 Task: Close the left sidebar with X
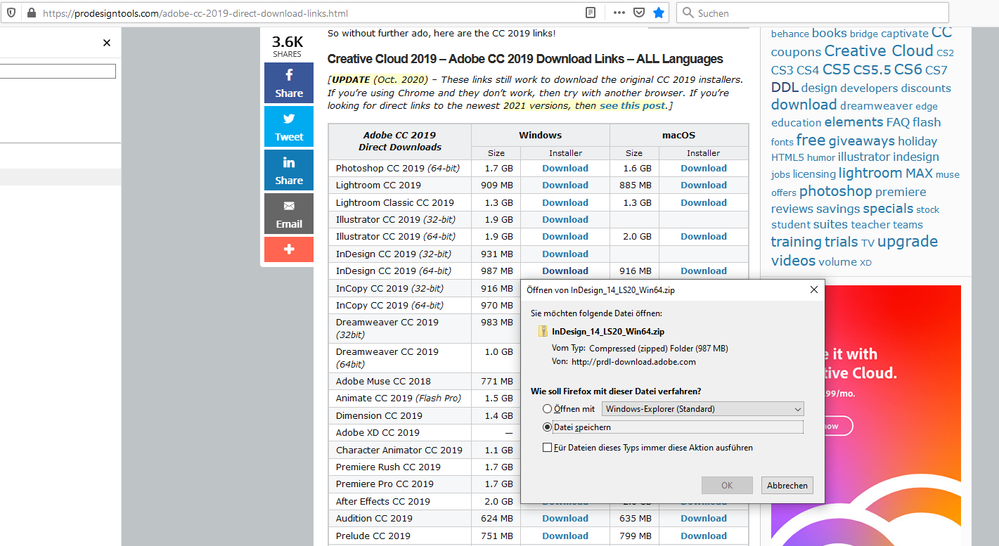[106, 43]
